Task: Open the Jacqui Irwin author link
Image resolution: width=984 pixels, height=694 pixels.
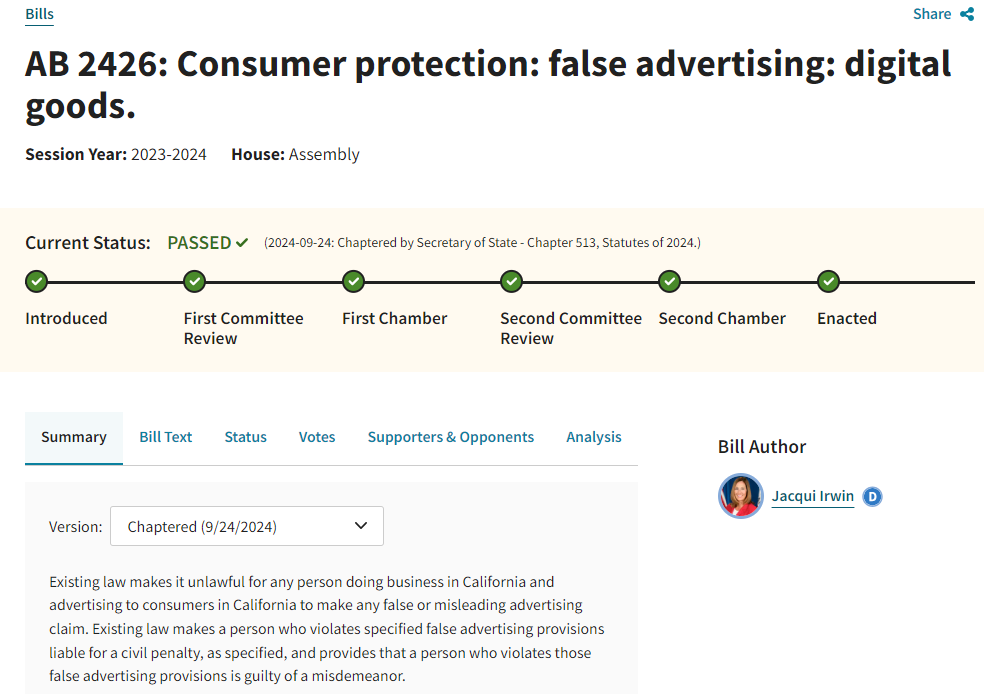Action: click(x=813, y=496)
